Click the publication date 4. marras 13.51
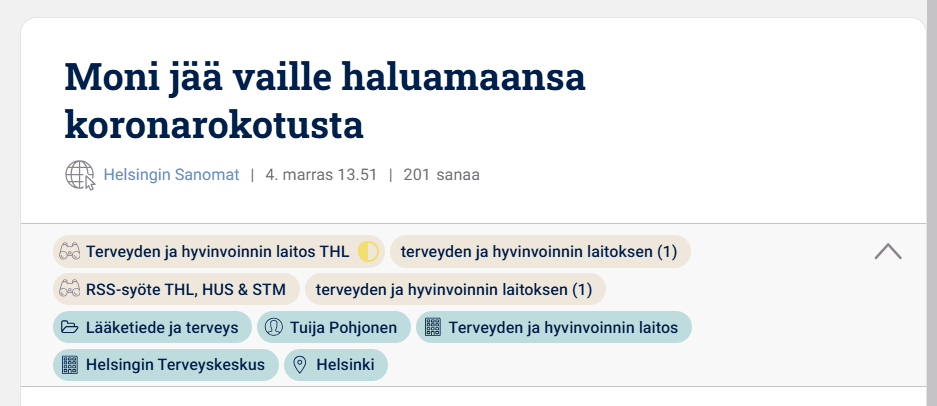Image resolution: width=937 pixels, height=406 pixels. pos(321,175)
